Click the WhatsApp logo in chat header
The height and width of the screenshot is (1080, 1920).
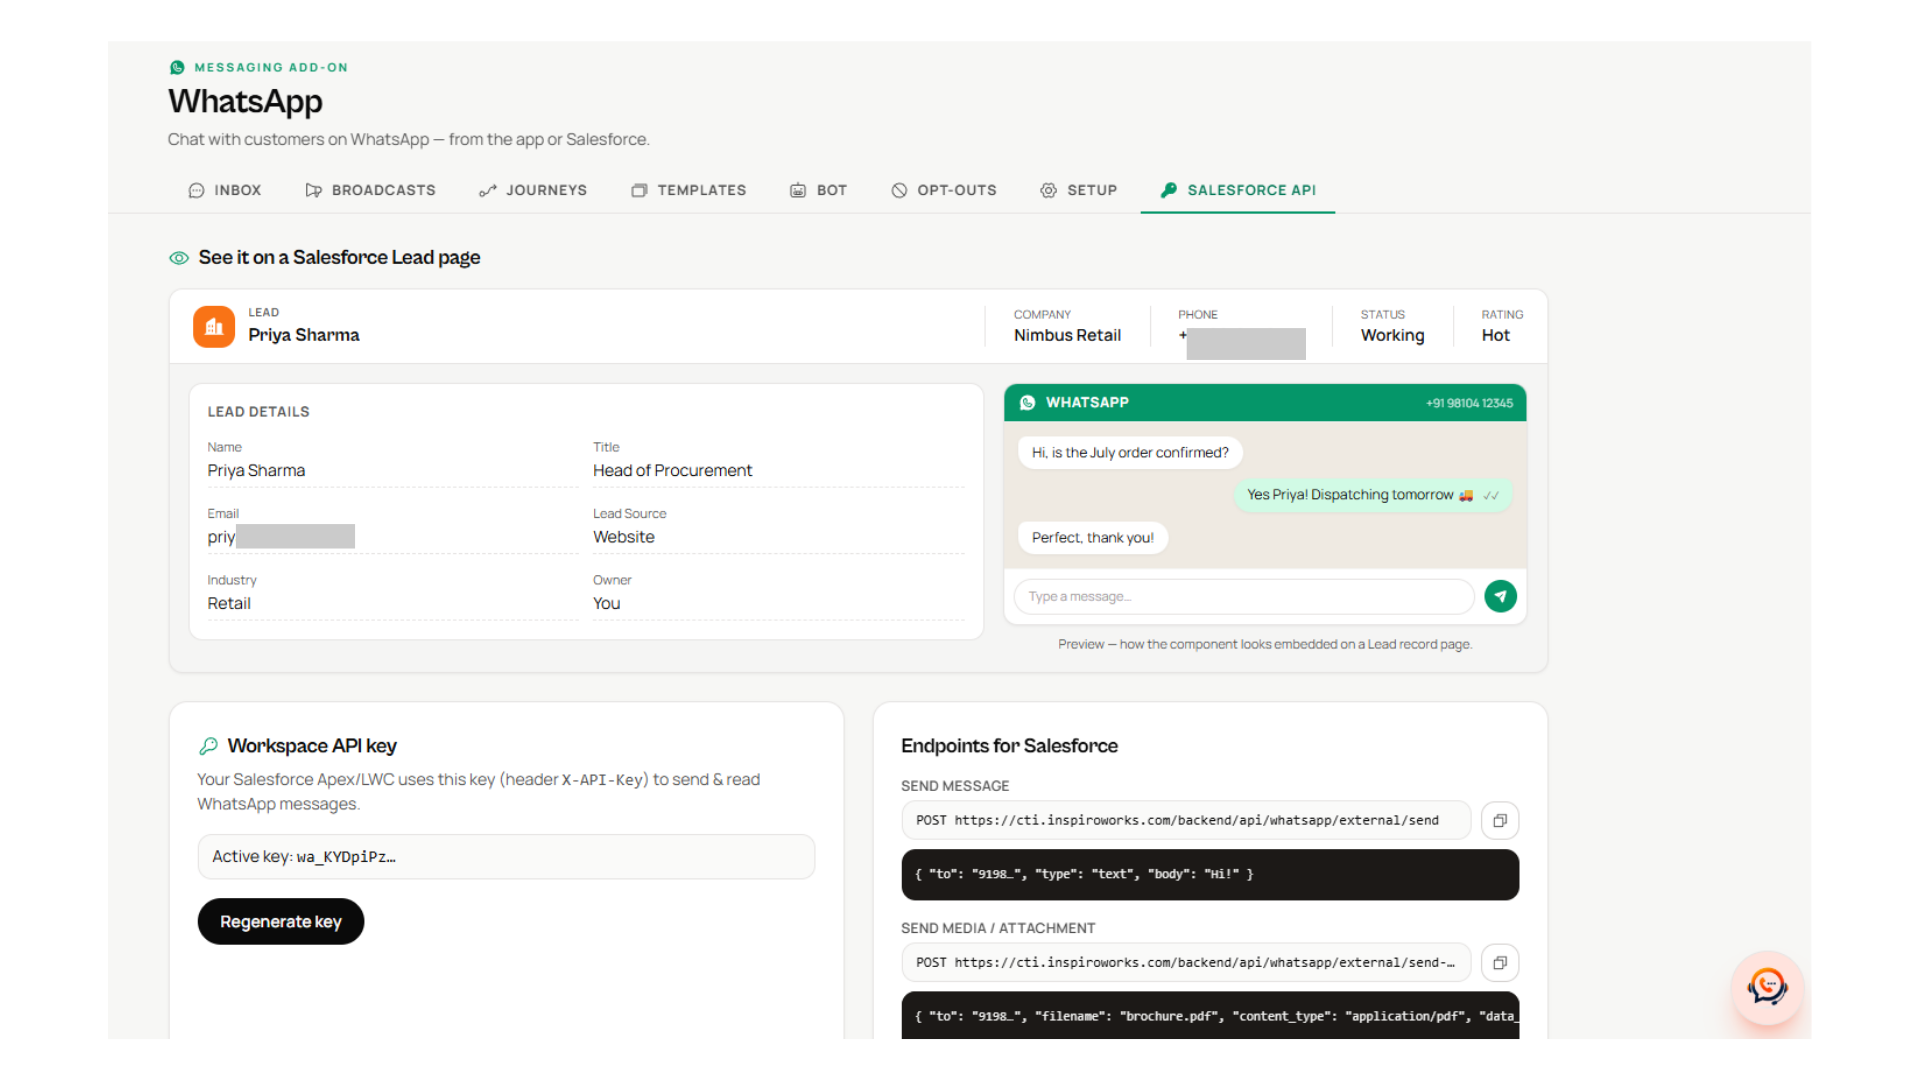pyautogui.click(x=1027, y=402)
